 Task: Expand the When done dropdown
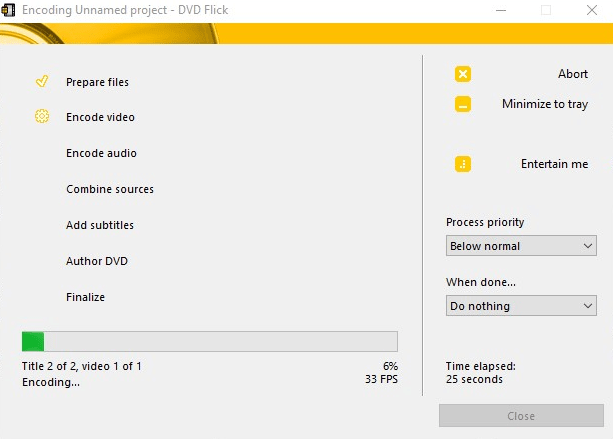520,306
